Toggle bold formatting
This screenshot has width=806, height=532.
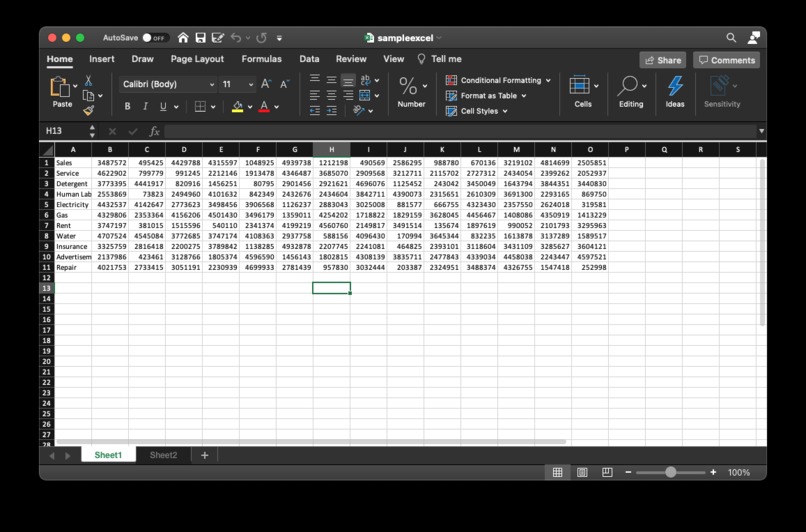(127, 106)
